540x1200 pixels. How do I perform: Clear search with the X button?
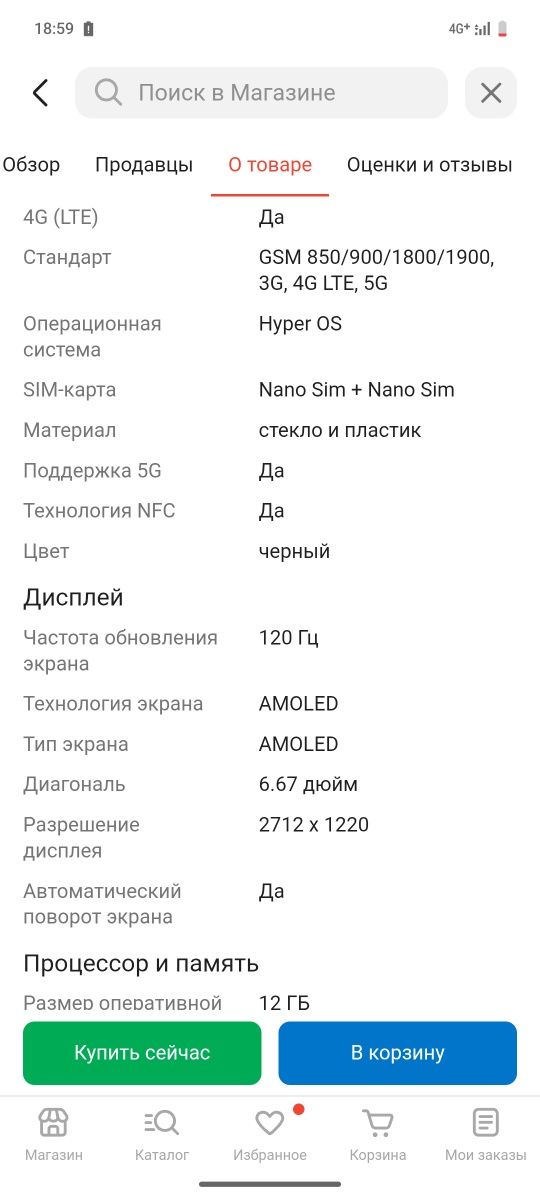[491, 93]
